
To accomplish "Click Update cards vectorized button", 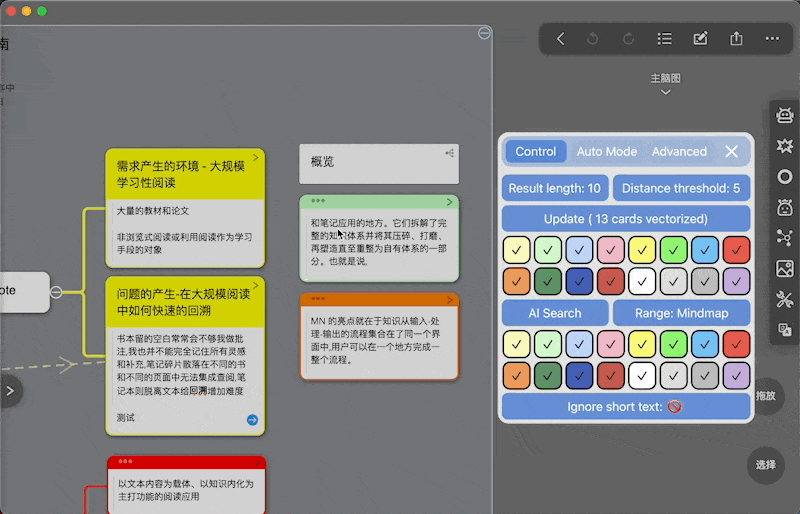I will (x=626, y=219).
